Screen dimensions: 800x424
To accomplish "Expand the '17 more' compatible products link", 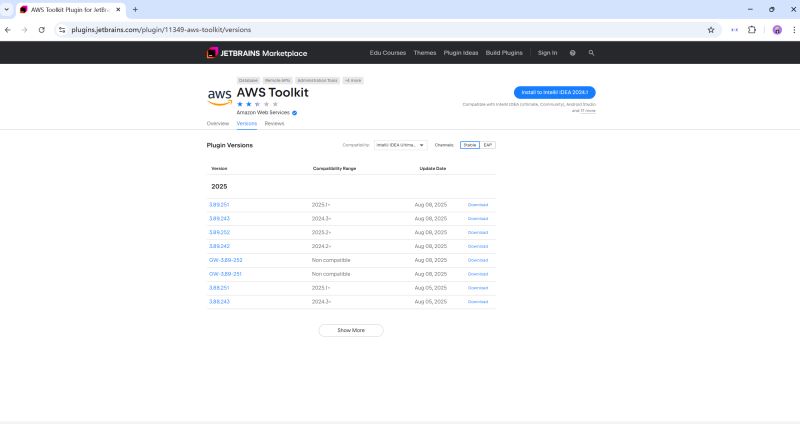I will click(588, 111).
